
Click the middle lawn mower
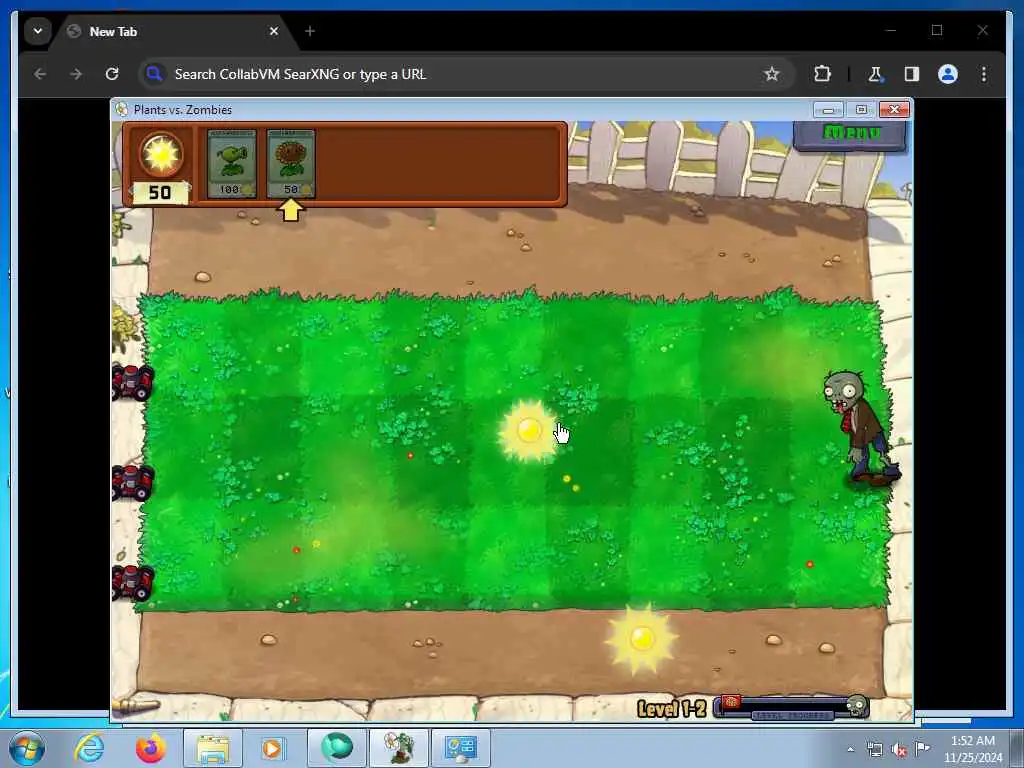point(133,482)
